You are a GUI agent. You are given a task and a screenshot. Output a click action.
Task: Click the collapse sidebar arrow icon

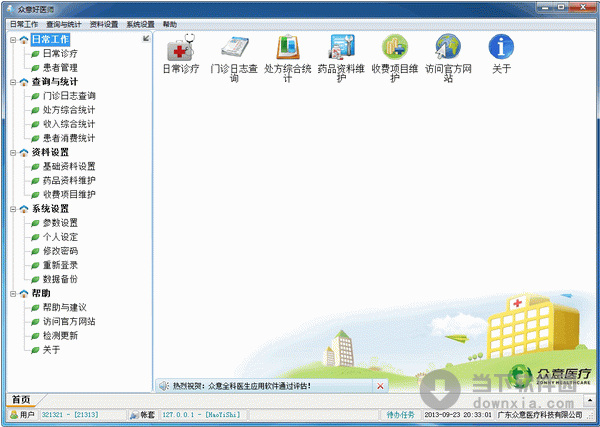[146, 38]
